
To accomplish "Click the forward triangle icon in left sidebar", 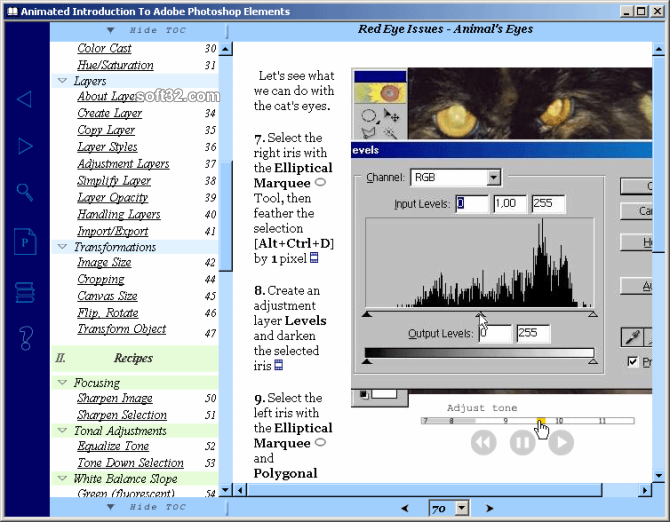I will [25, 146].
